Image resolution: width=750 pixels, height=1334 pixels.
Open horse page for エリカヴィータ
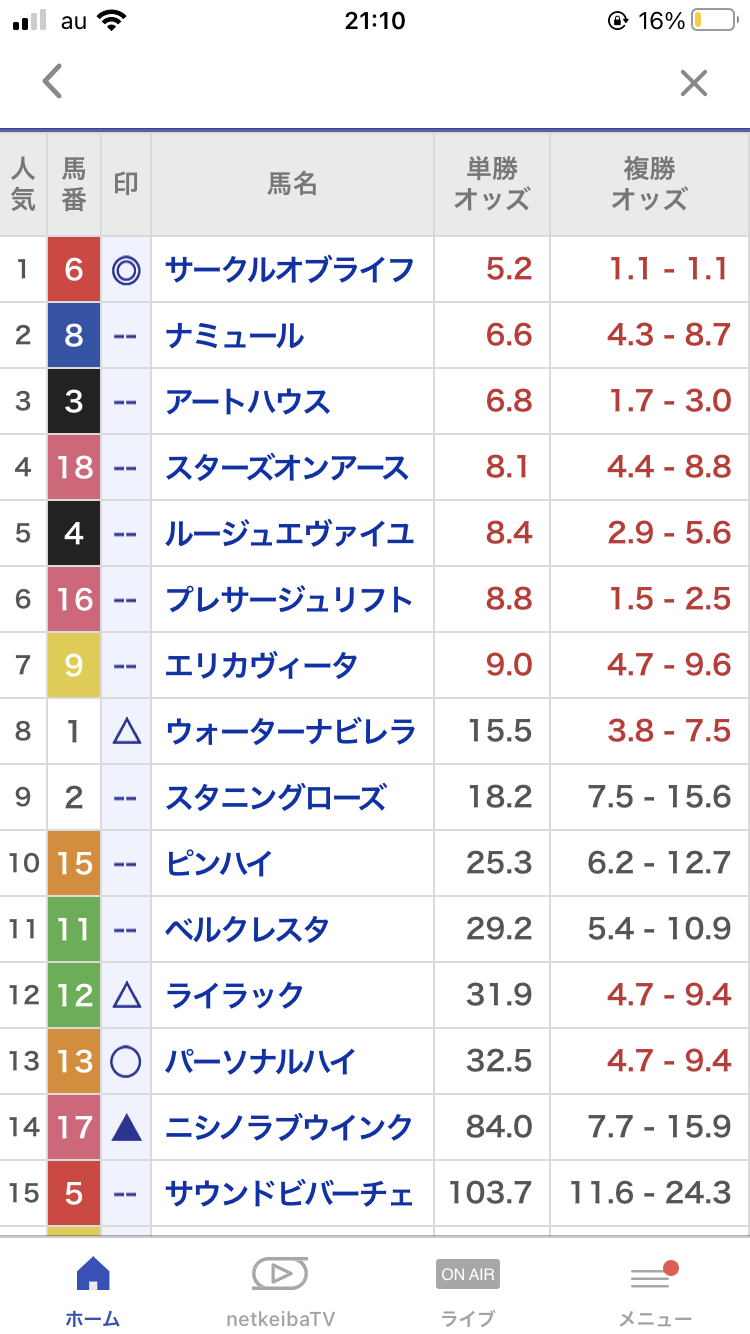click(x=262, y=666)
